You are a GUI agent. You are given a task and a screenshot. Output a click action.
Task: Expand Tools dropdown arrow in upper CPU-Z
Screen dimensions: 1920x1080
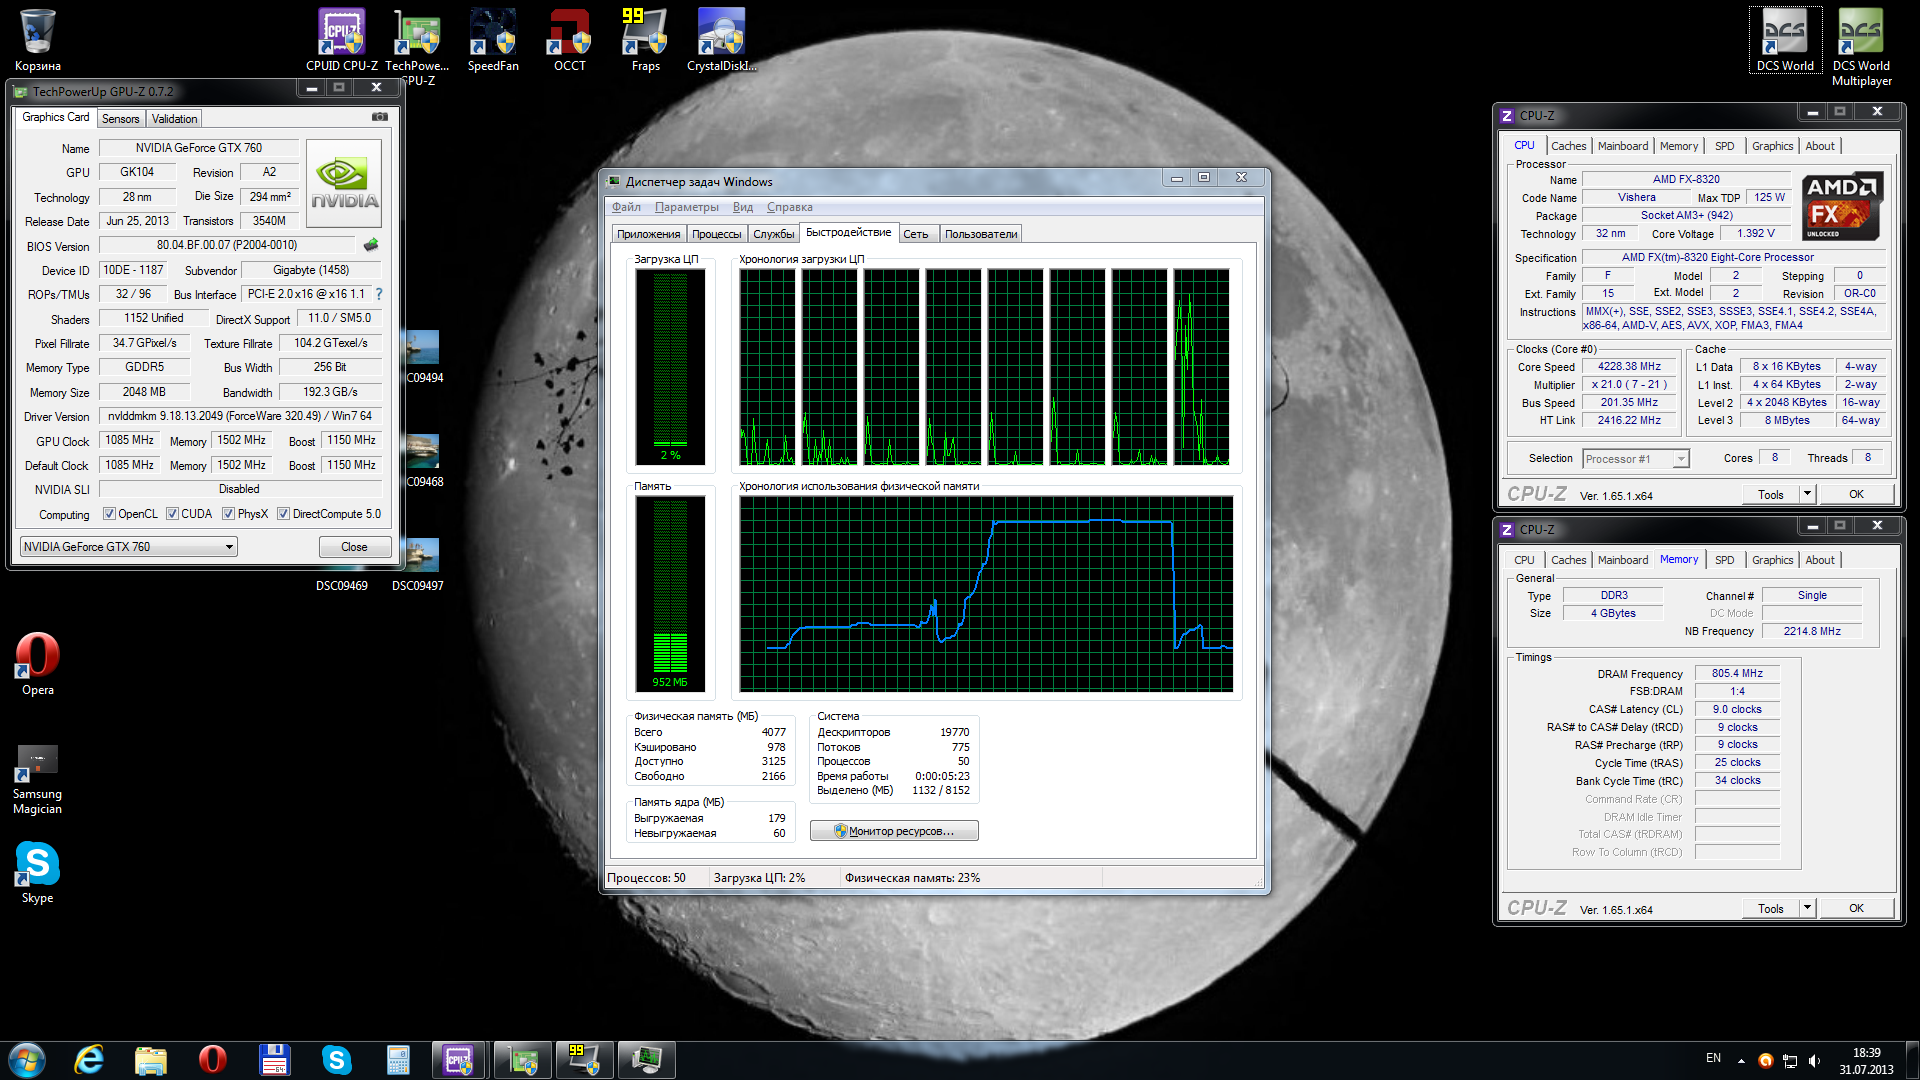(x=1807, y=494)
